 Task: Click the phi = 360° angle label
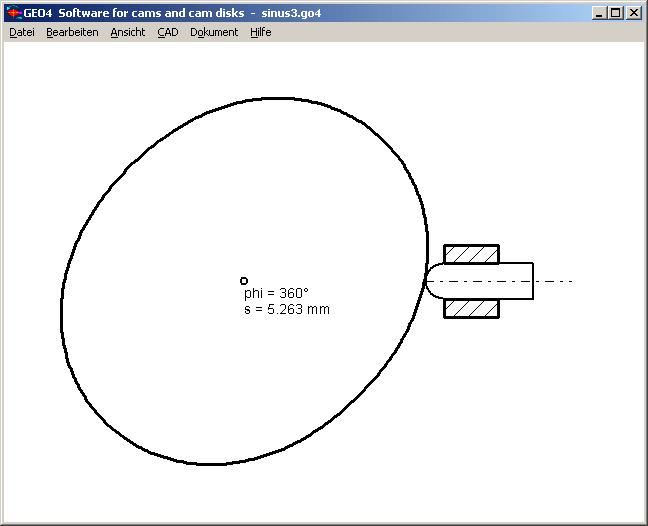point(276,294)
